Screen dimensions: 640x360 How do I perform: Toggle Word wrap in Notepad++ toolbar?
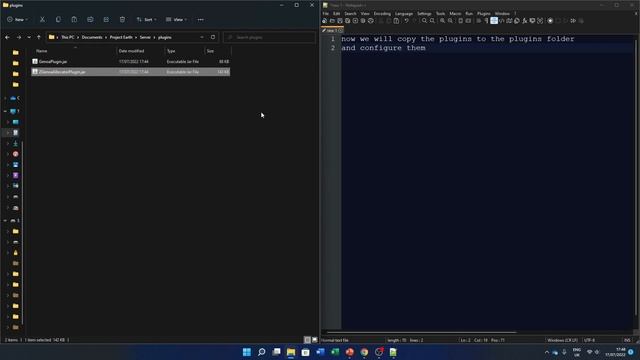[x=479, y=20]
